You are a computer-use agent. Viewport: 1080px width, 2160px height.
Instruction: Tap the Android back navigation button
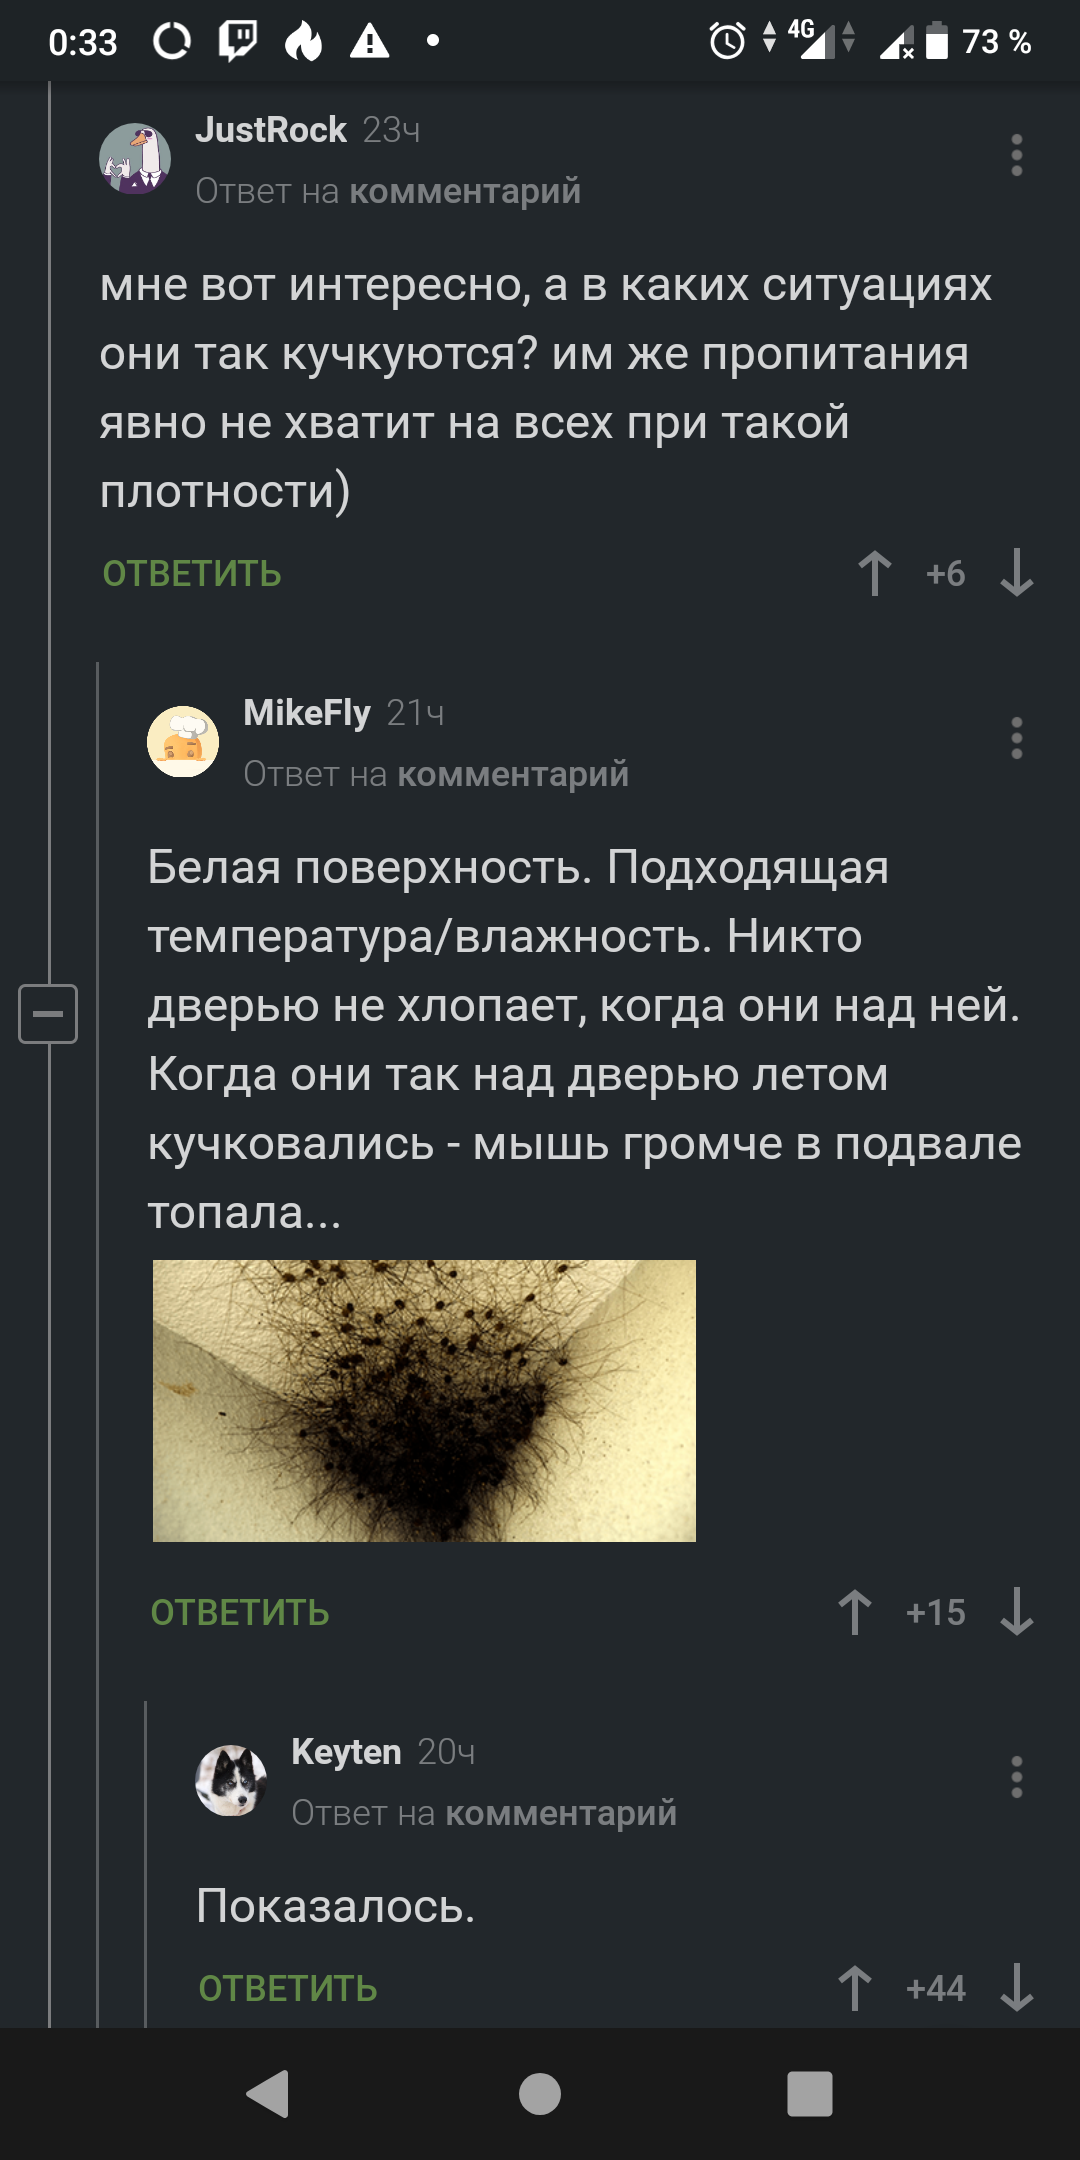click(268, 2093)
